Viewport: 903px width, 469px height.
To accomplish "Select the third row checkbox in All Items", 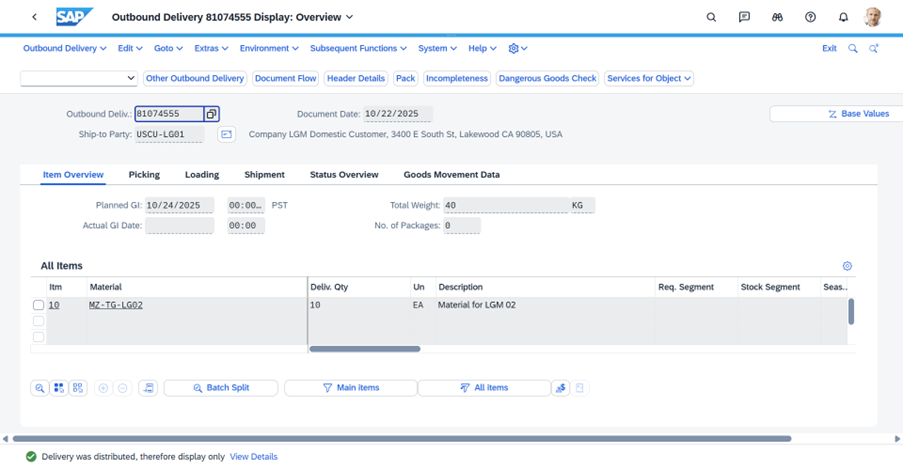I will tap(39, 336).
